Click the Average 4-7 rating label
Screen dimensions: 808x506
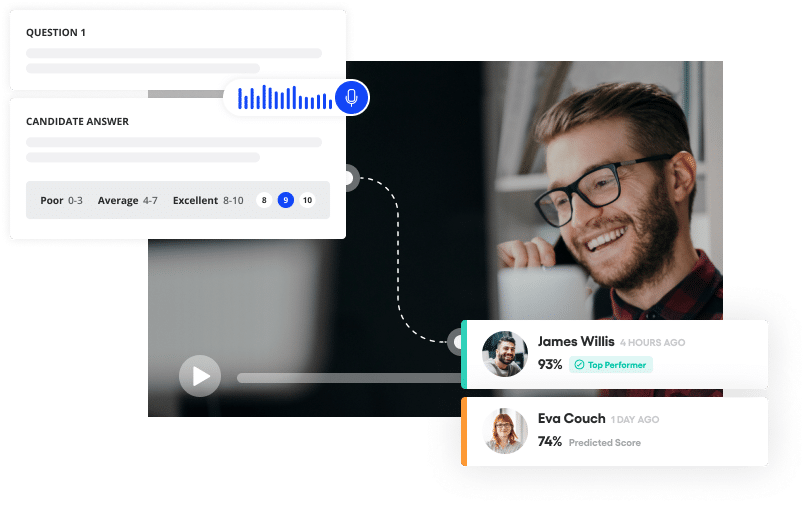point(128,200)
